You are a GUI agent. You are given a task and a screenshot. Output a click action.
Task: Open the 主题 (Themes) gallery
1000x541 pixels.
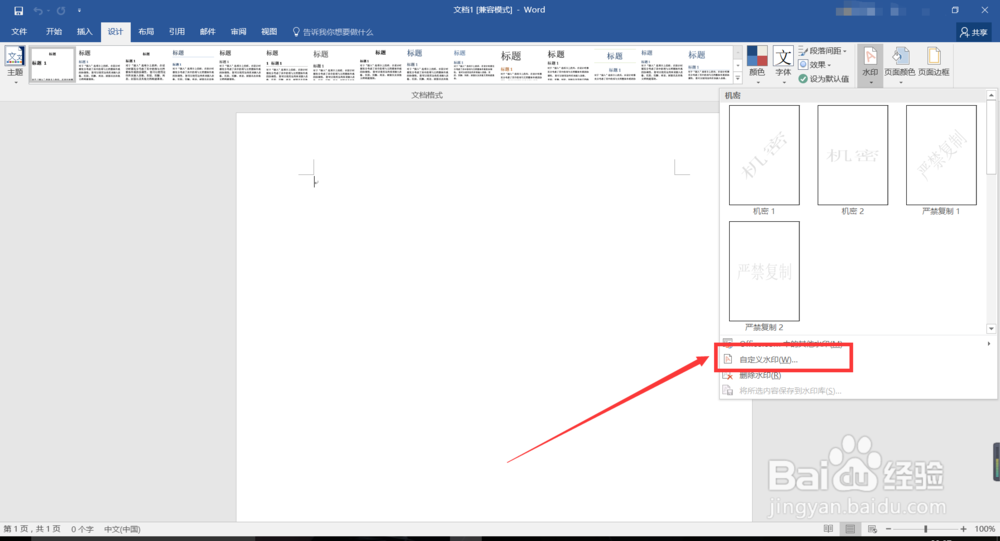coord(15,64)
